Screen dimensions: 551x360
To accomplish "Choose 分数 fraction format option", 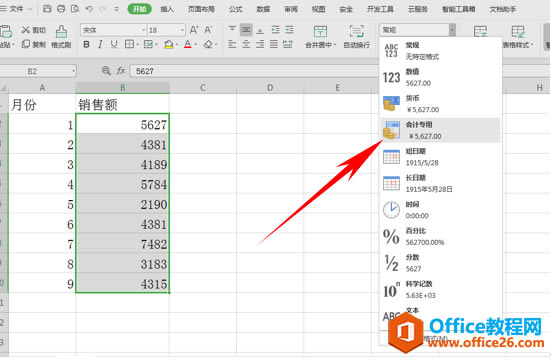I will pos(440,263).
